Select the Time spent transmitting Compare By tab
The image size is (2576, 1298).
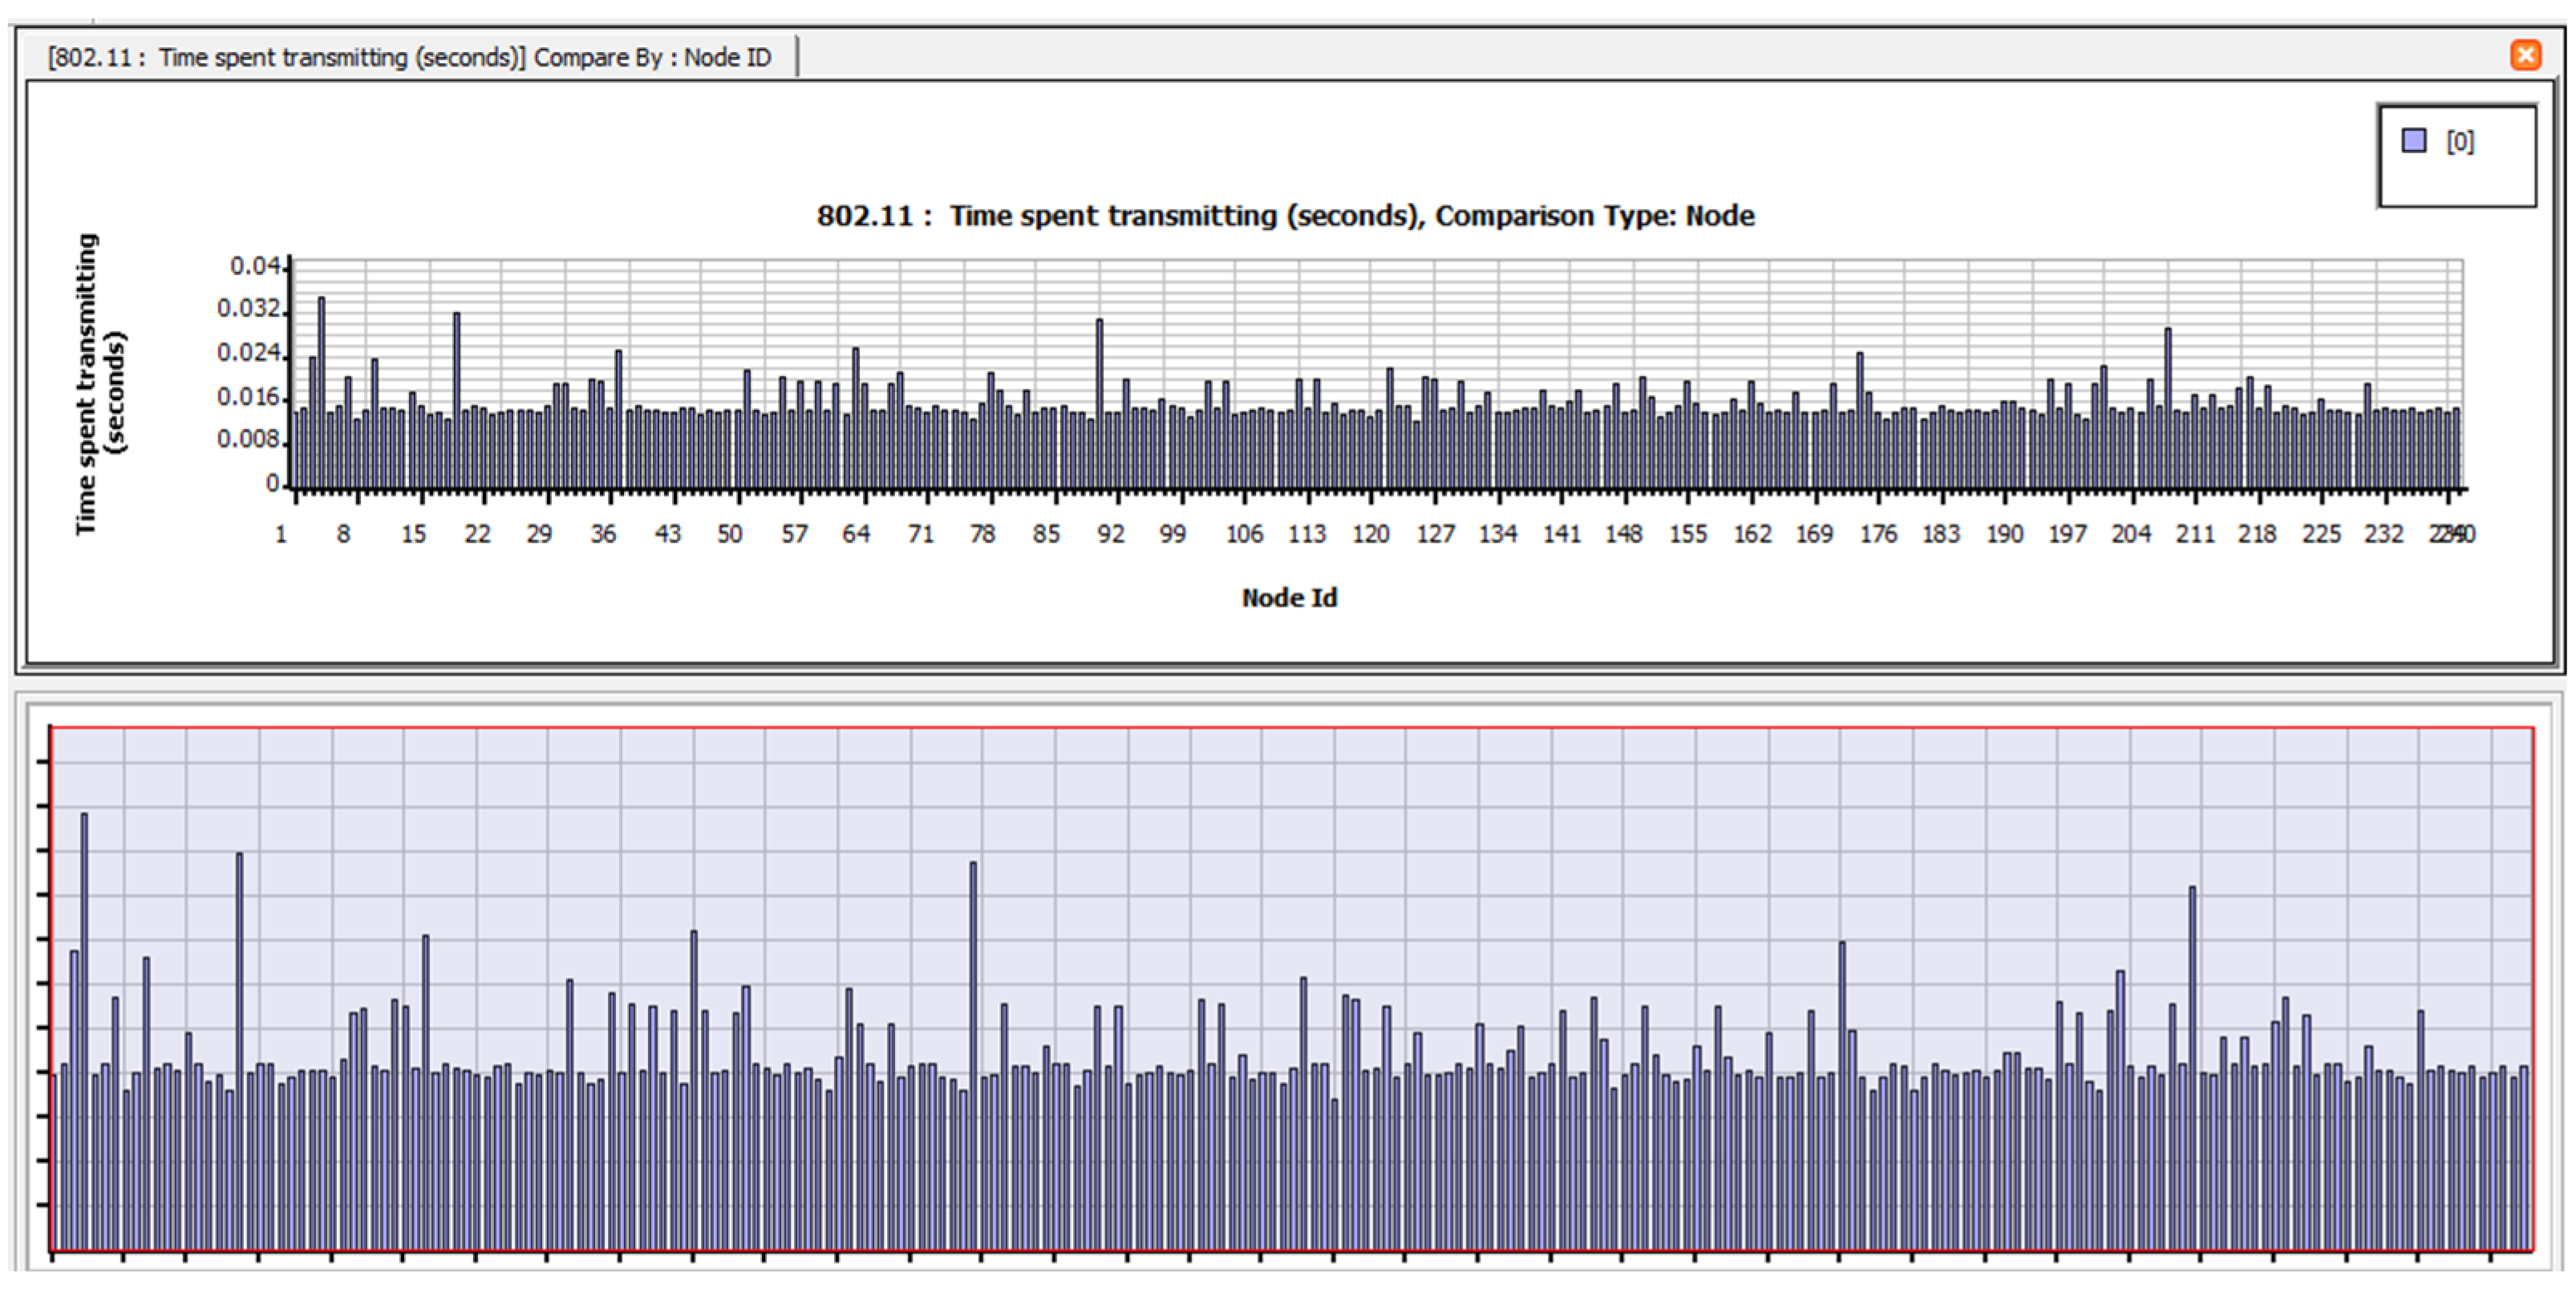click(410, 57)
